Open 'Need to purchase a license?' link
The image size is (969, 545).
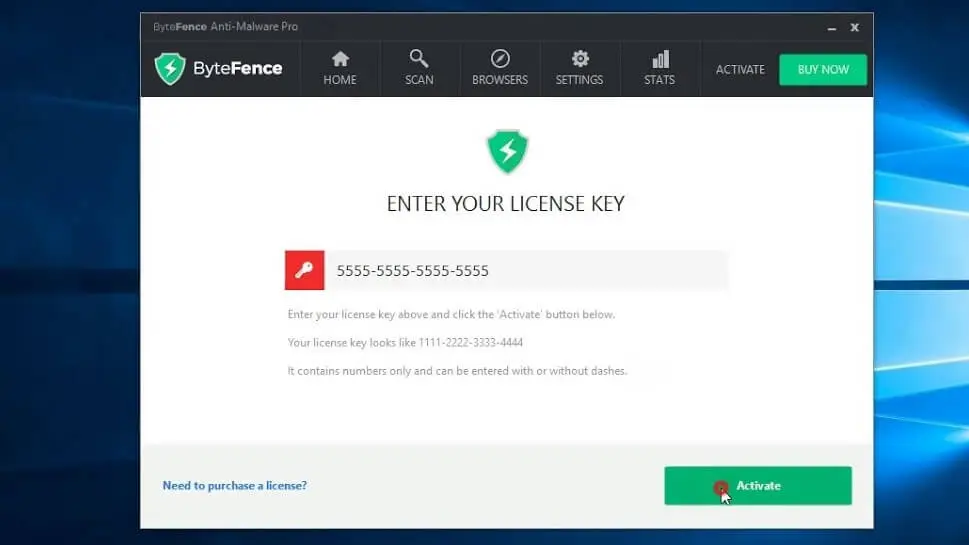tap(234, 486)
